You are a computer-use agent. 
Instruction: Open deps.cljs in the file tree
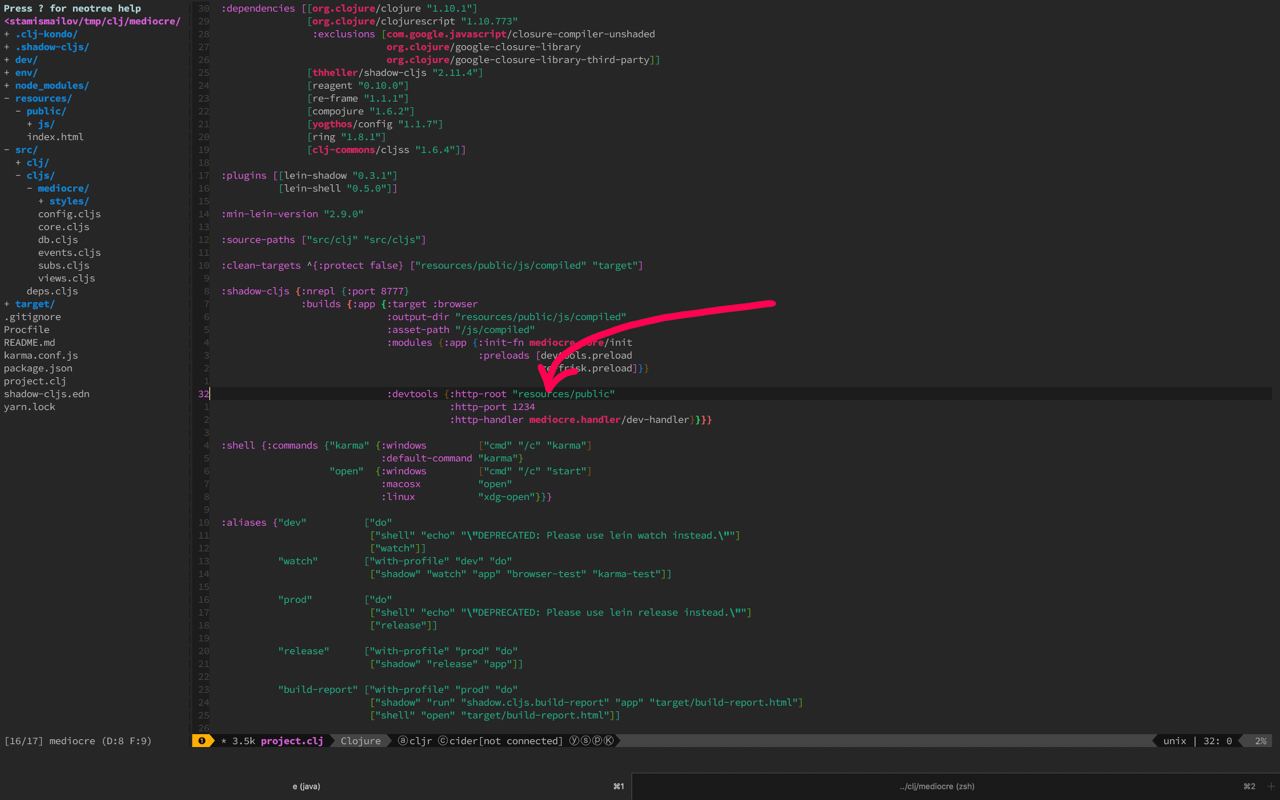[52, 291]
